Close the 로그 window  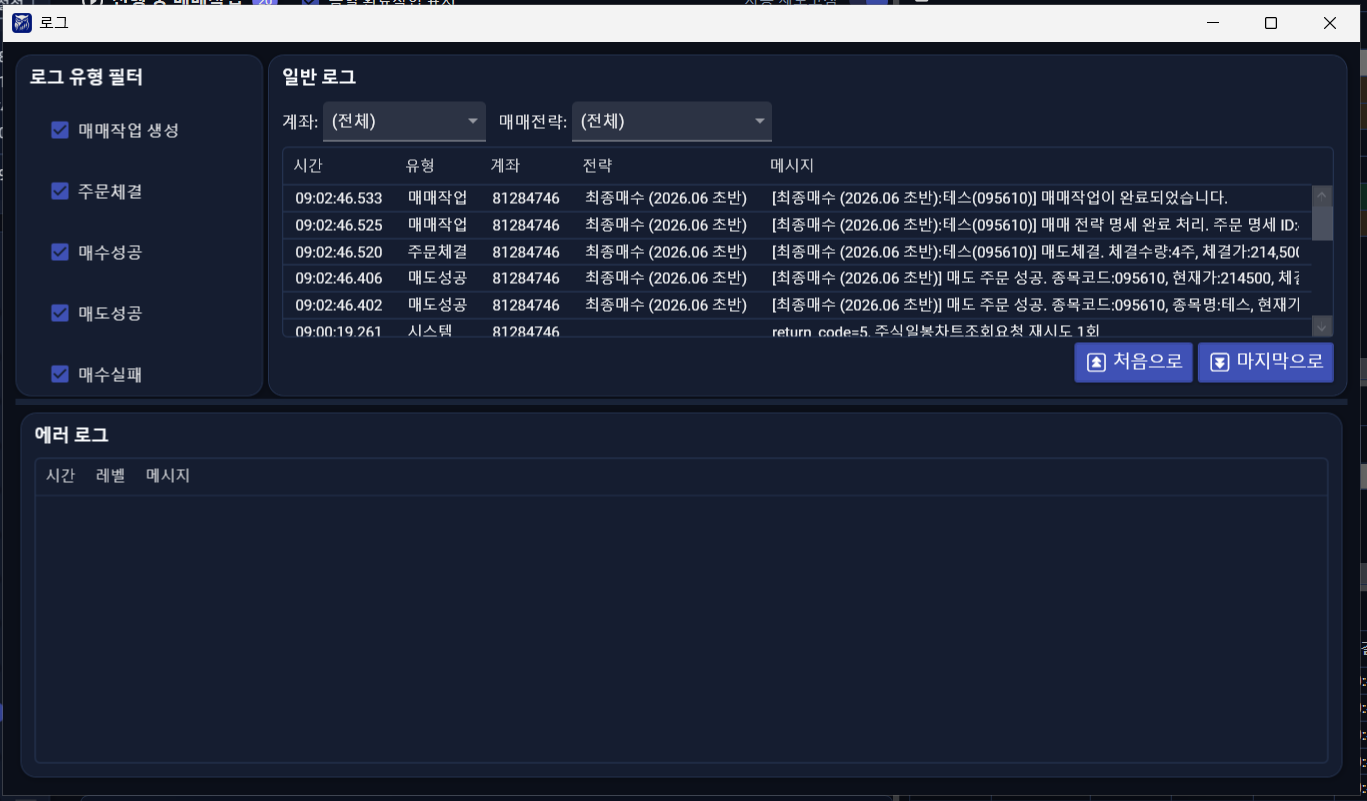(x=1330, y=23)
